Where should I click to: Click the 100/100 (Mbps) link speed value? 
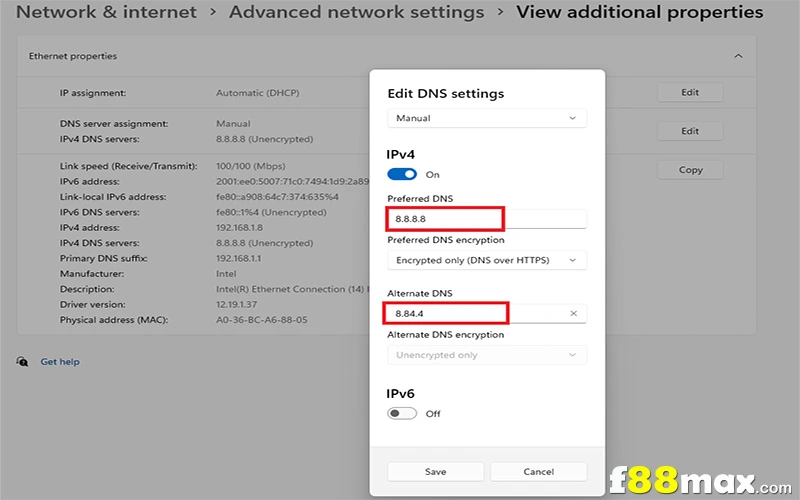click(x=251, y=166)
